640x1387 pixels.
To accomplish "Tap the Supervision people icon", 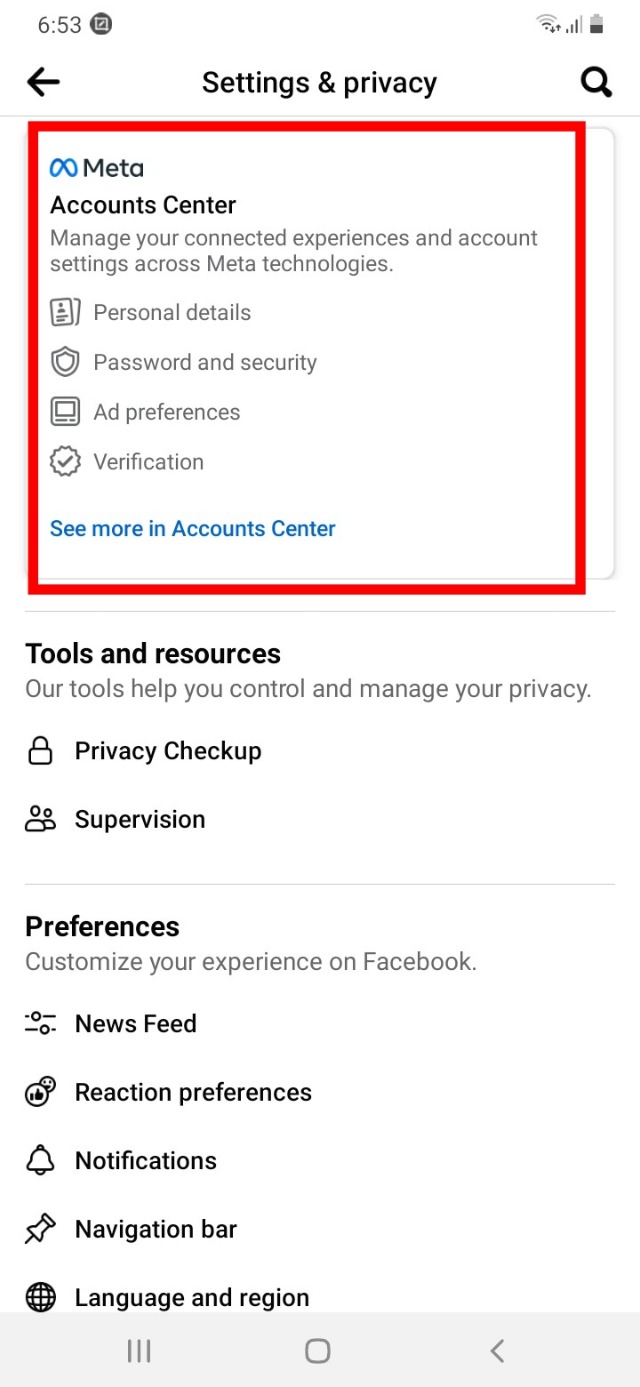I will tap(40, 819).
